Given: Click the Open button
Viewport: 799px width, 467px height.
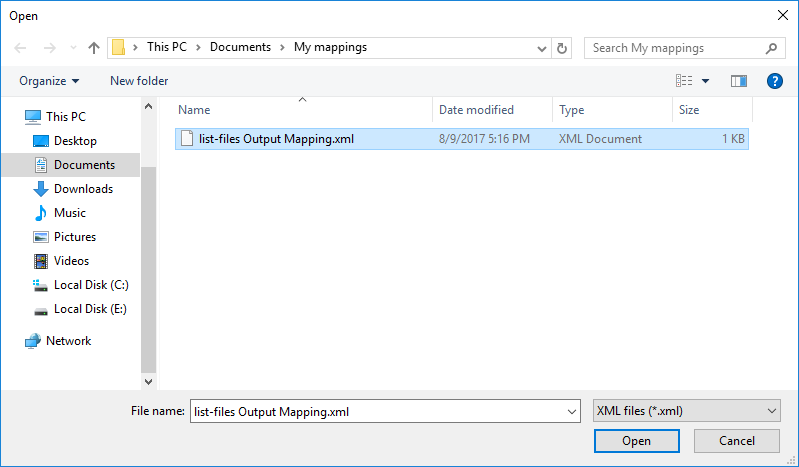Looking at the screenshot, I should point(636,441).
